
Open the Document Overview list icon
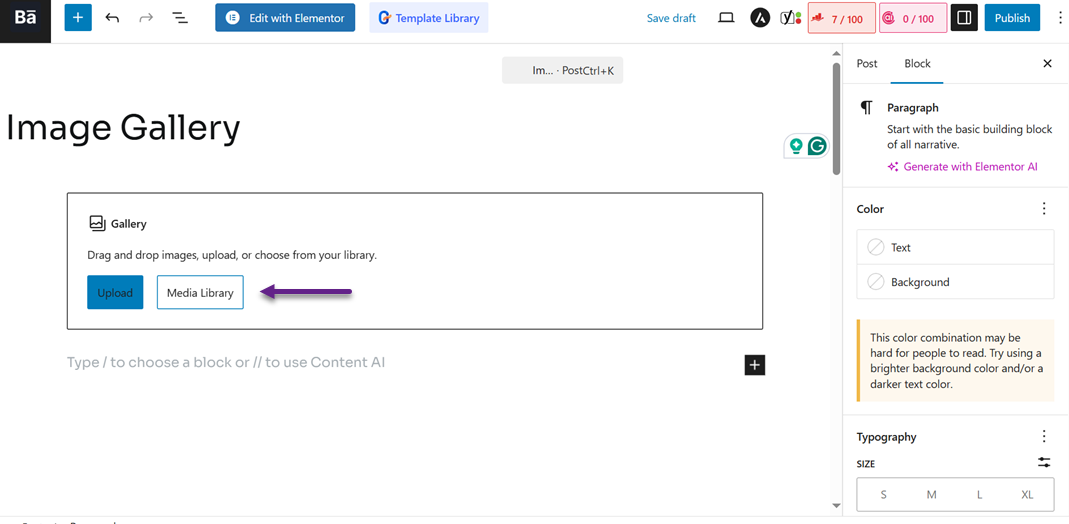(180, 18)
